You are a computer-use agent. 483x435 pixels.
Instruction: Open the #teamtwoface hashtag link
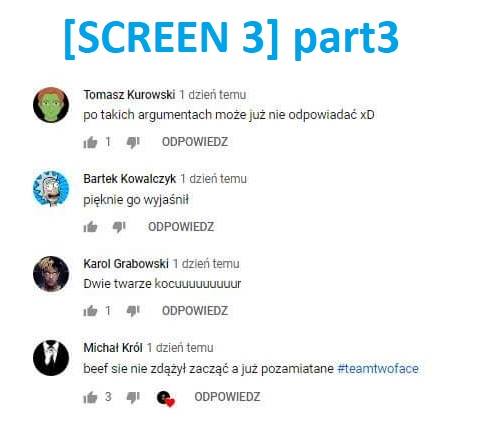coord(378,369)
